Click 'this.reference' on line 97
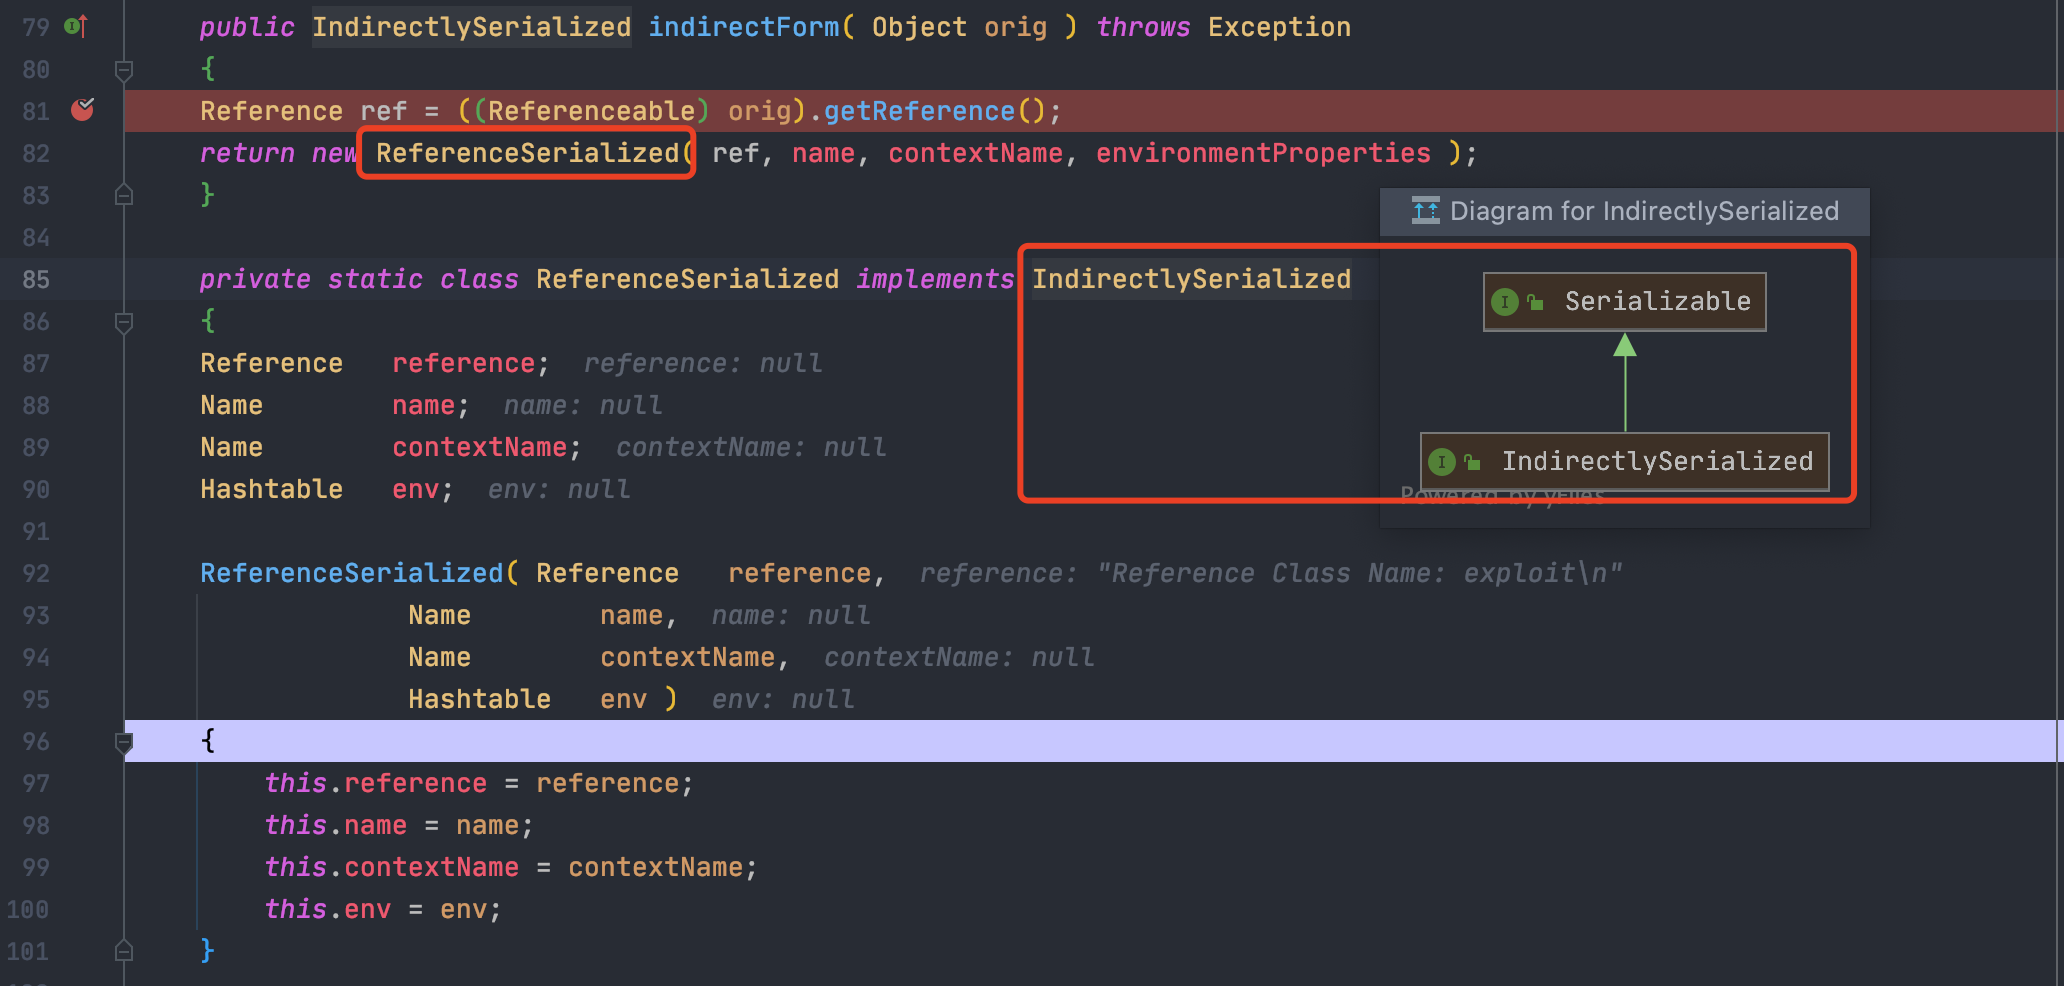The height and width of the screenshot is (986, 2064). (x=375, y=783)
